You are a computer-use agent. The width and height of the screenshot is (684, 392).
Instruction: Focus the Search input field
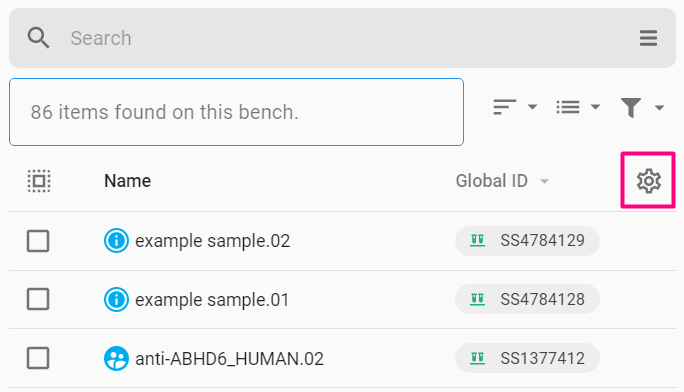[342, 38]
